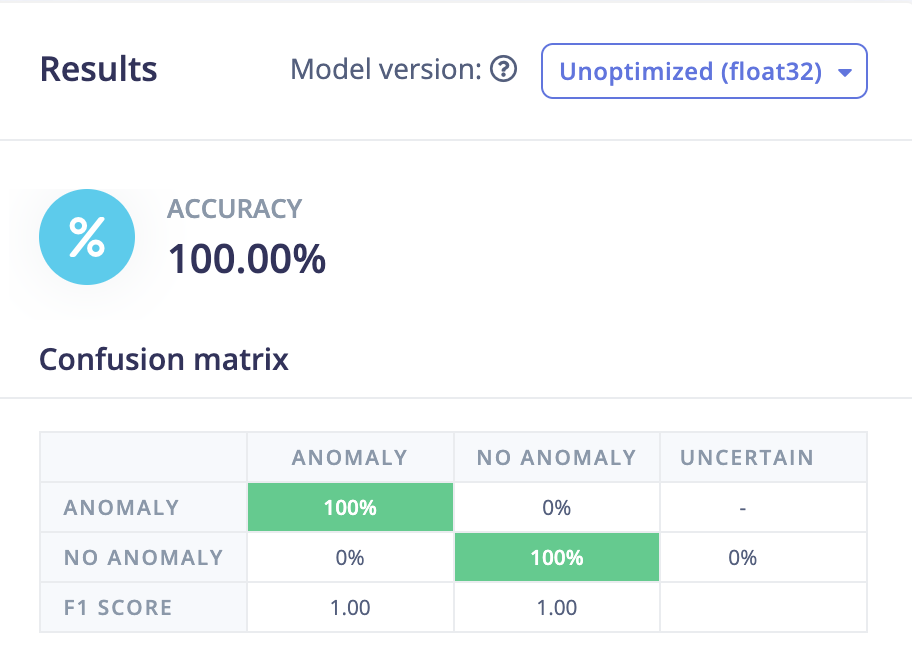912x670 pixels.
Task: Select the green No Anomaly 100% cell
Action: tap(557, 557)
